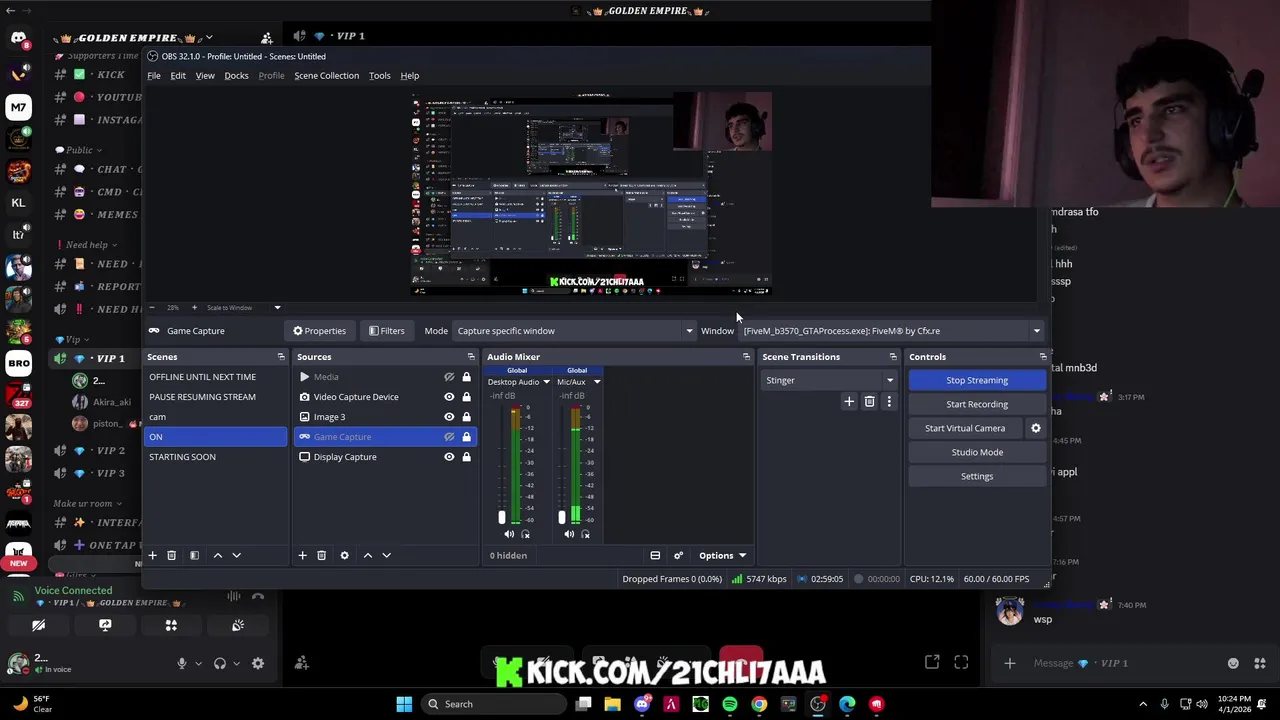Mute Desktop Audio speaker icon
The image size is (1280, 720).
click(x=509, y=534)
